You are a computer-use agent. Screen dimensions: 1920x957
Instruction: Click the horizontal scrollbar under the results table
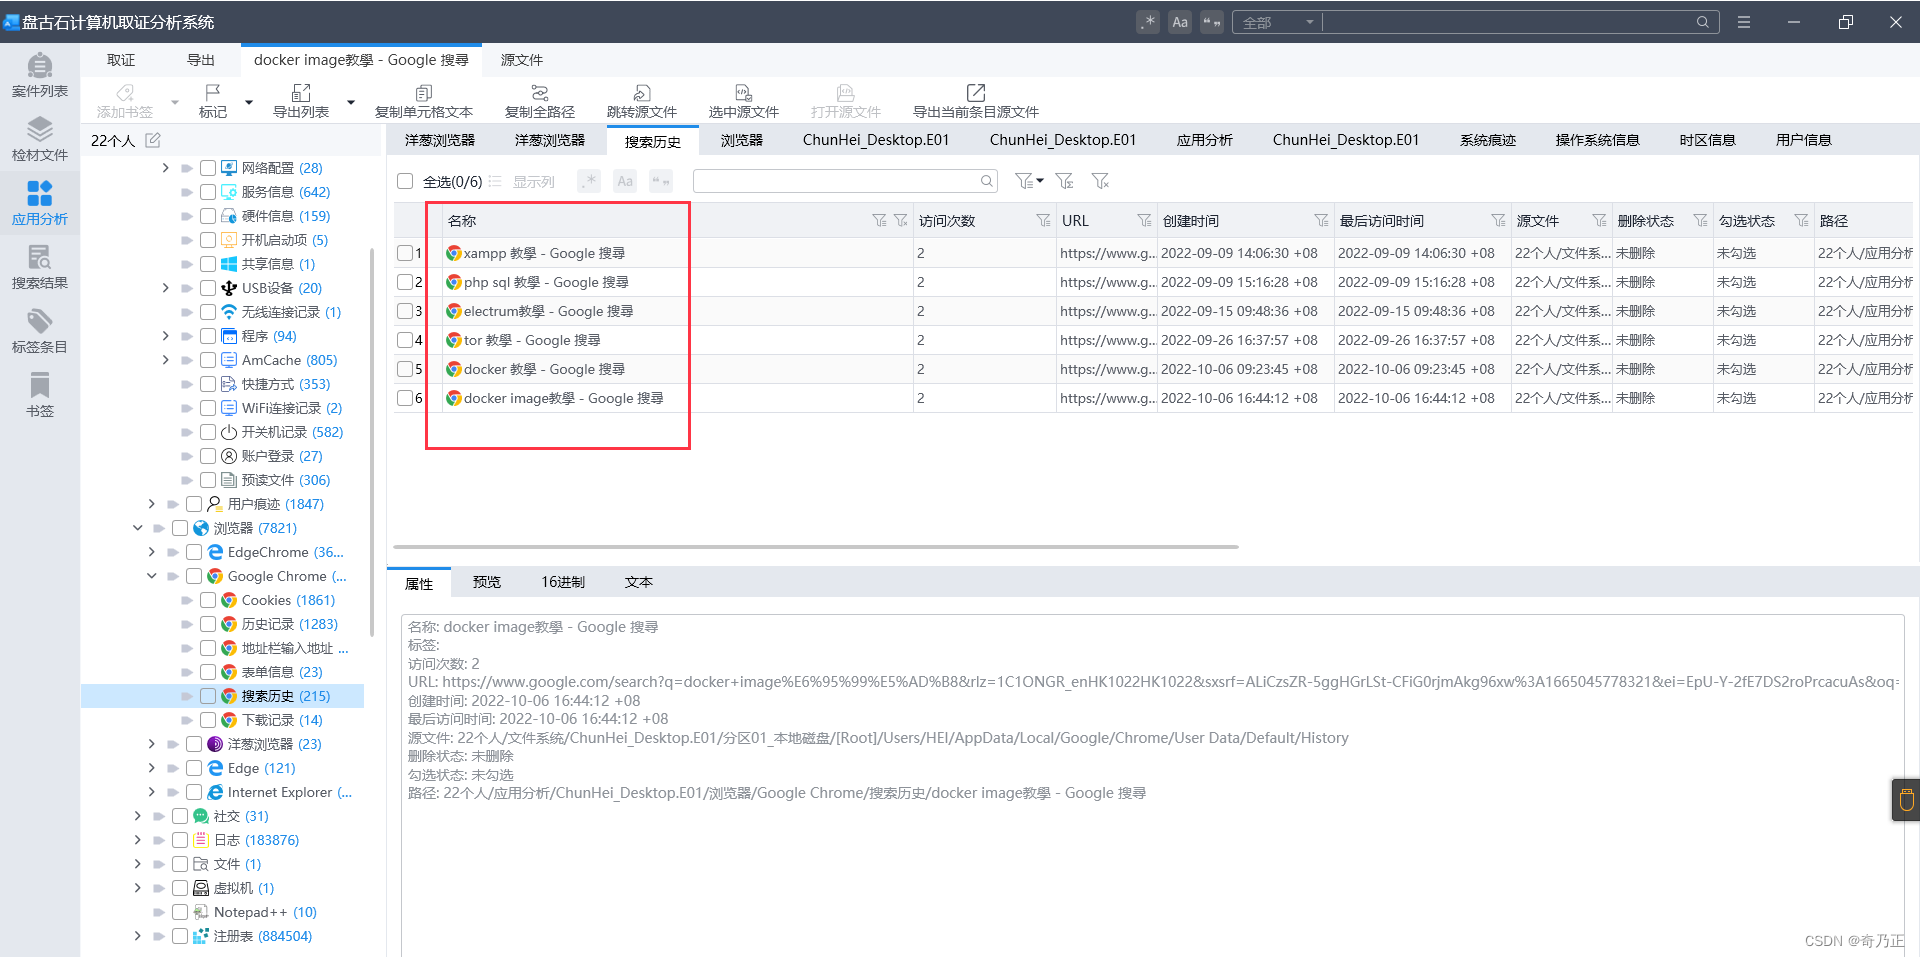(816, 547)
